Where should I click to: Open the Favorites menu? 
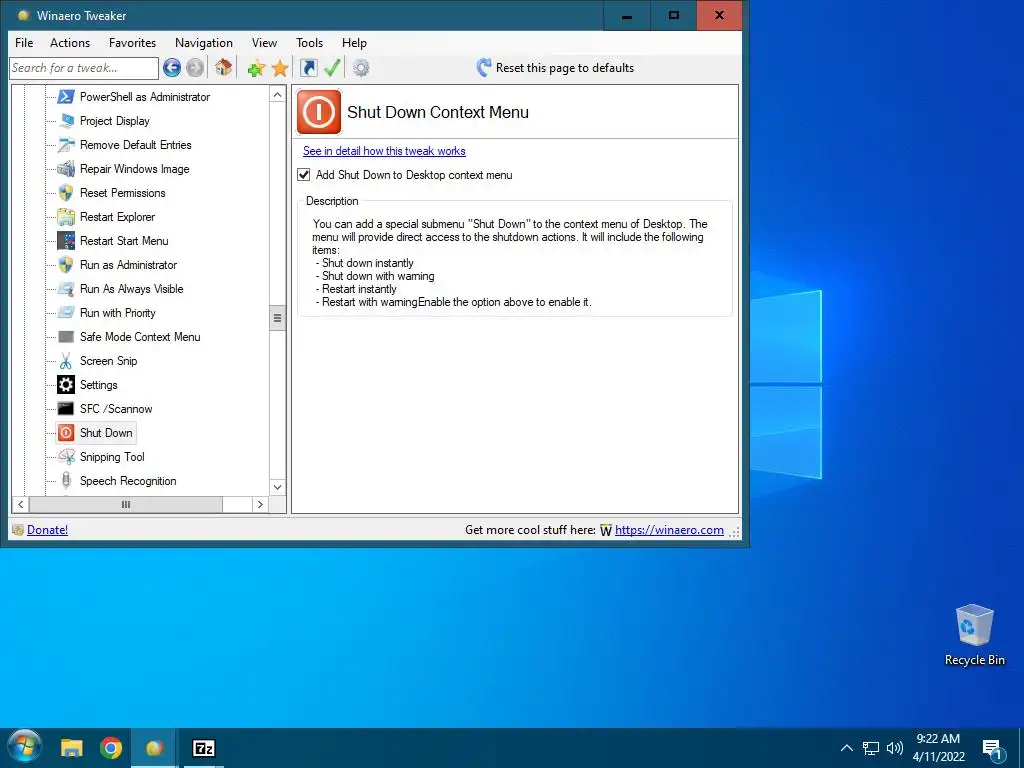click(133, 42)
